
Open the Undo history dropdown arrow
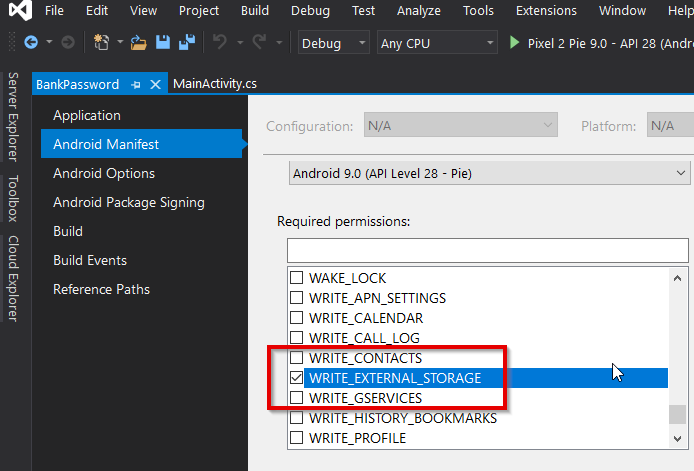pos(240,43)
